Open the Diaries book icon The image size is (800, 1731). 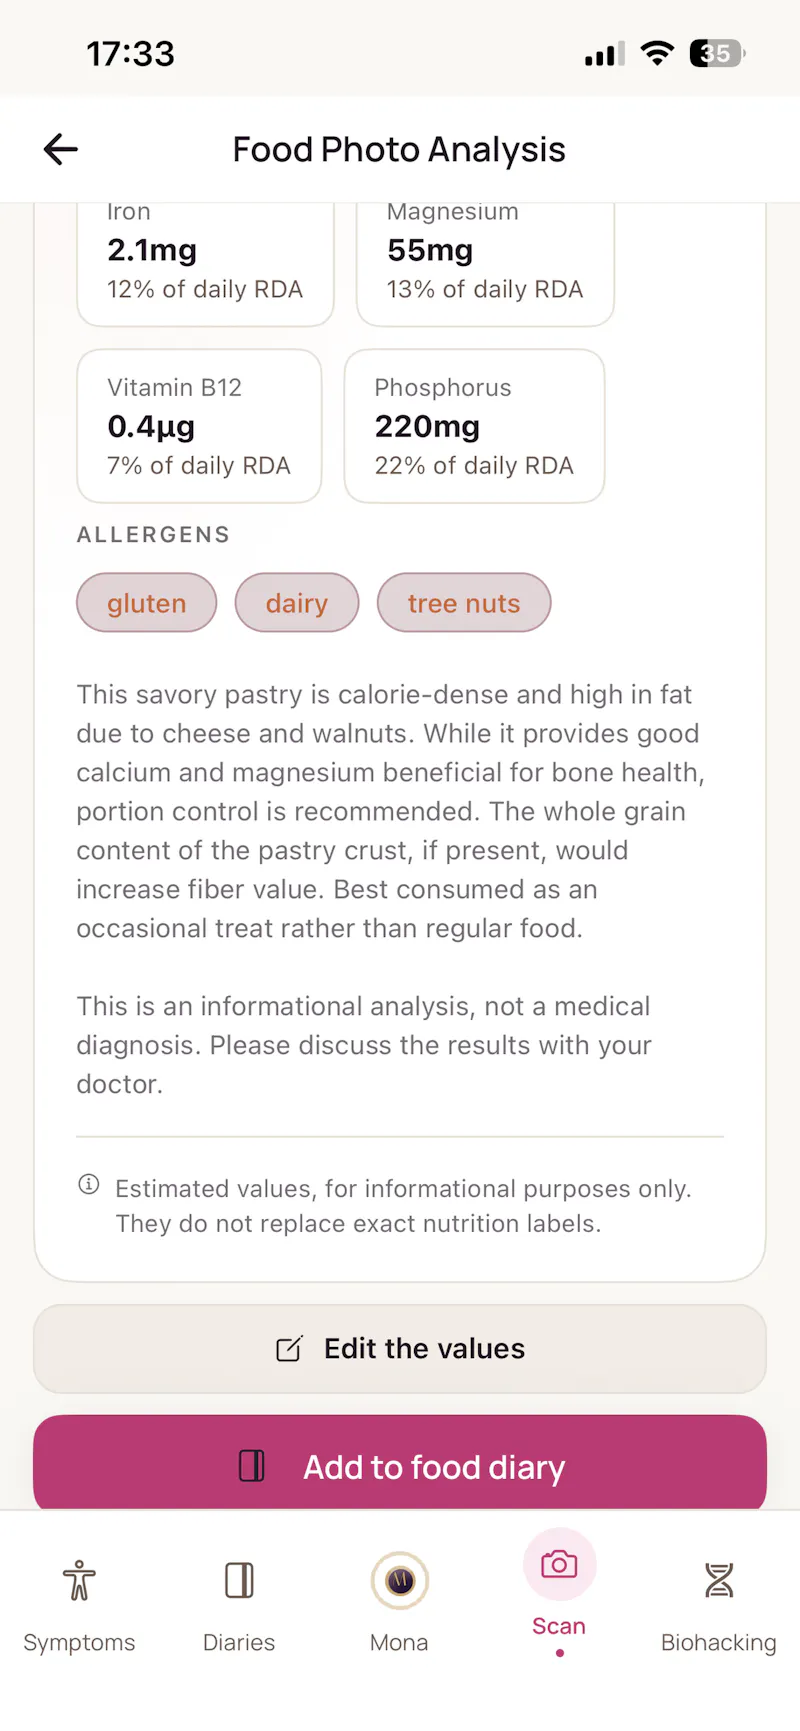pos(239,1581)
